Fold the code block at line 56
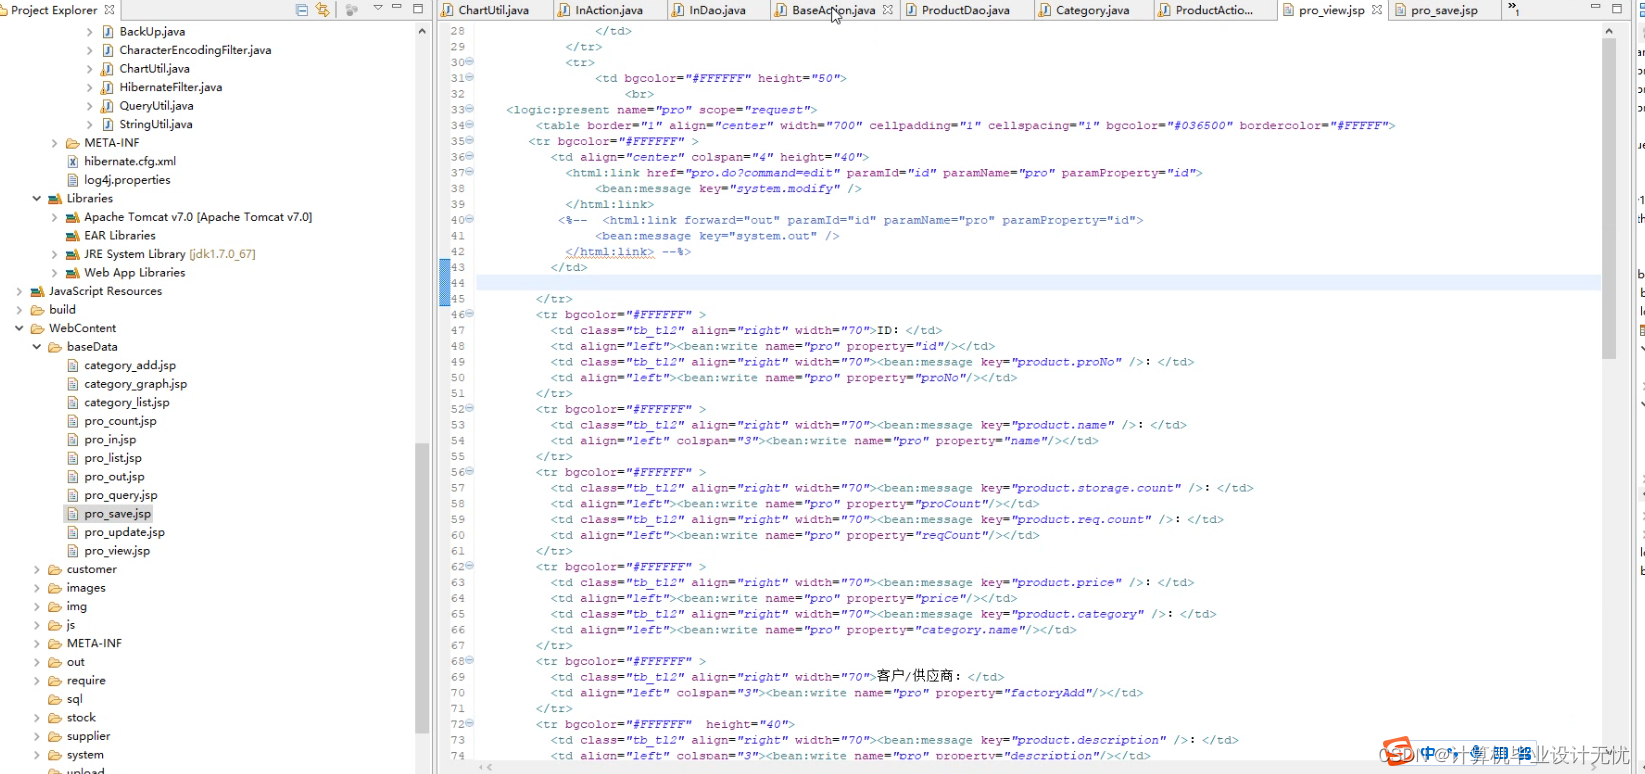 coord(470,471)
